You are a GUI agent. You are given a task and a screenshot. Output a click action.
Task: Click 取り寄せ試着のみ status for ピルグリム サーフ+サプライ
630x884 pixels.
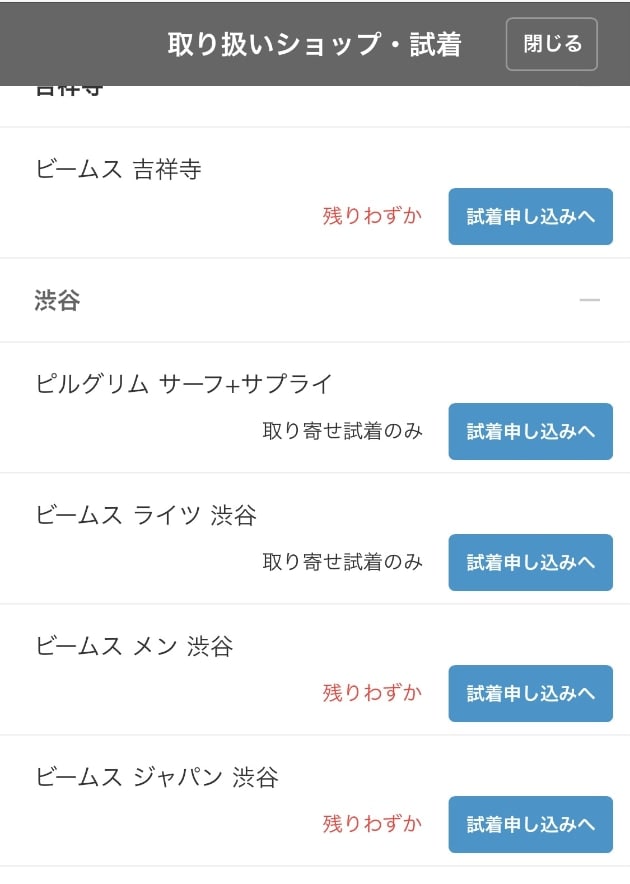pos(342,431)
